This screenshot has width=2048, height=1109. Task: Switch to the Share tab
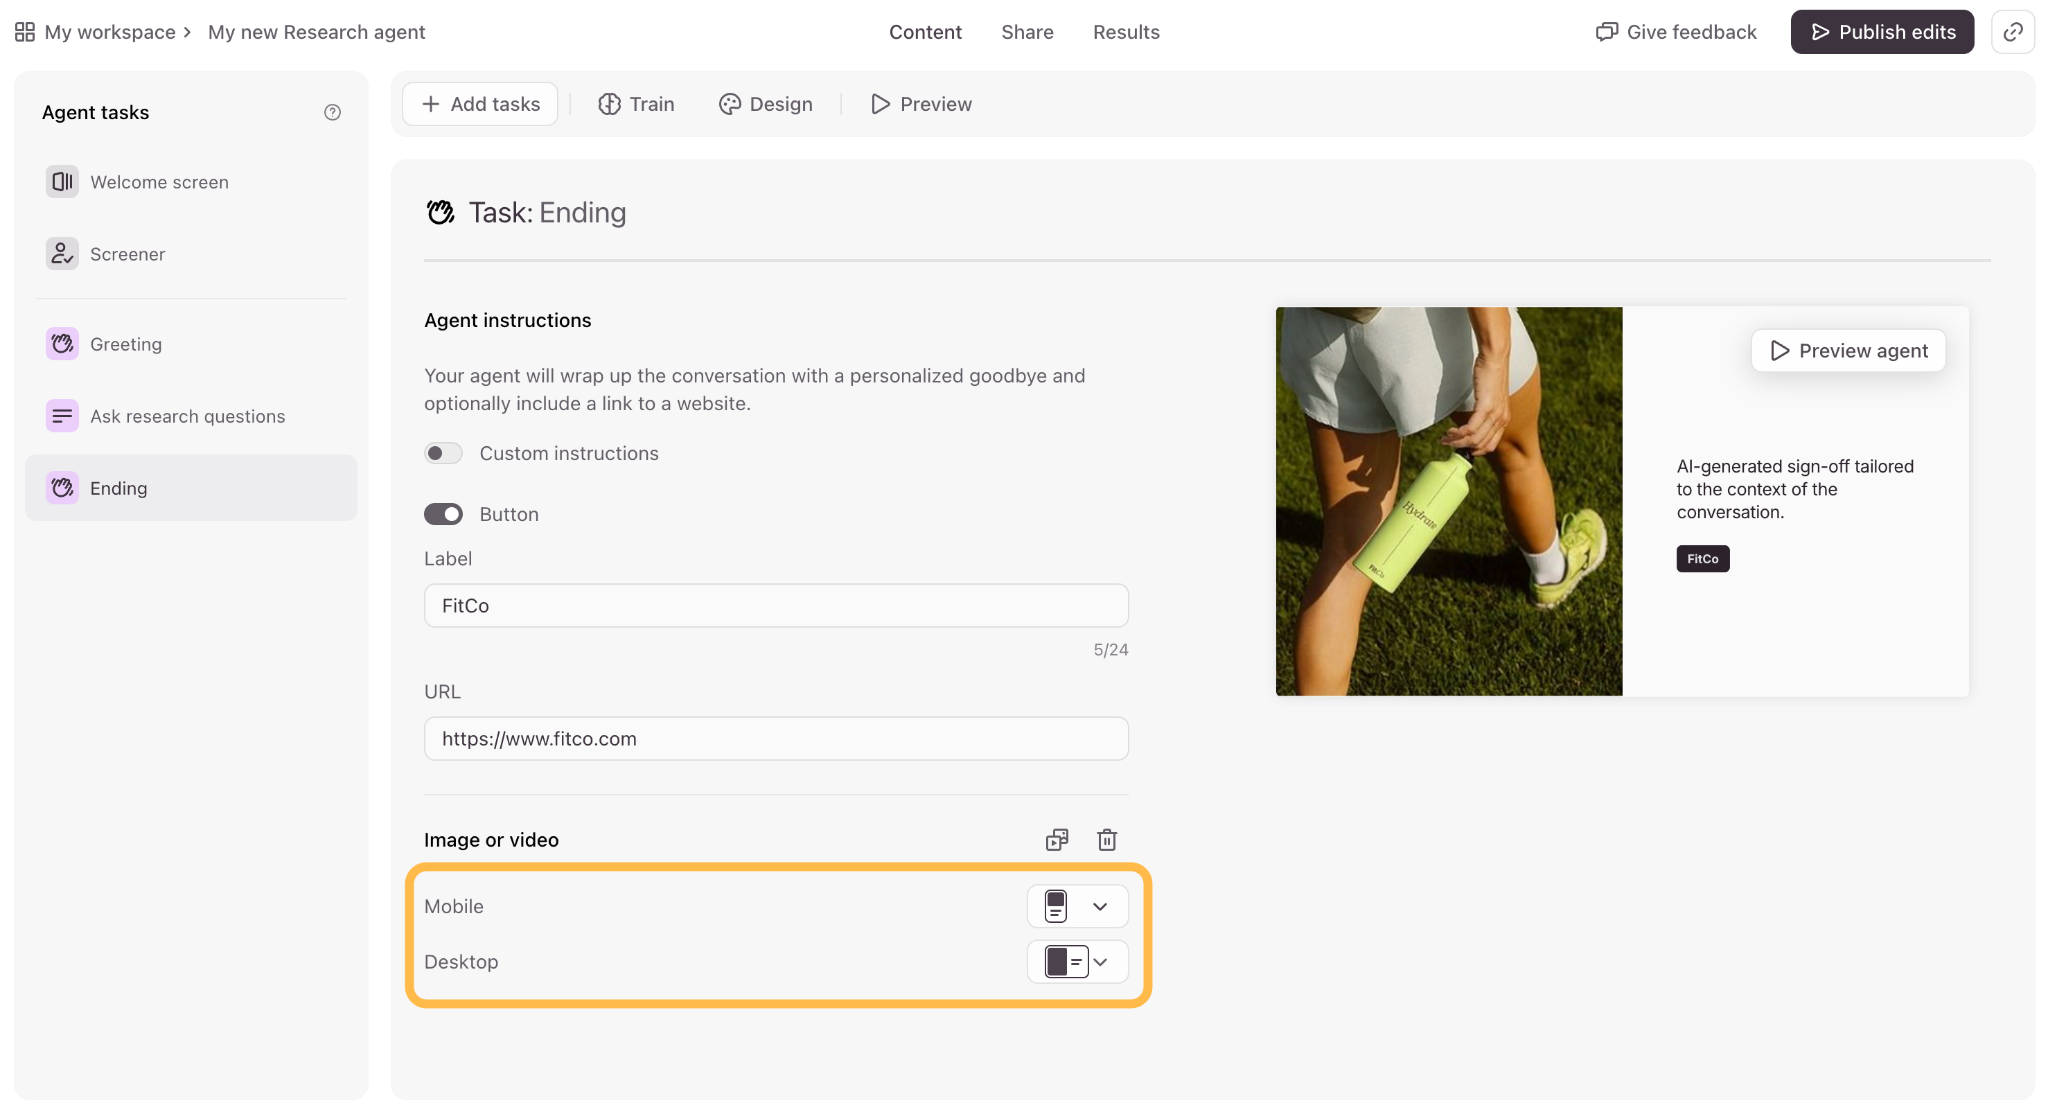1027,32
